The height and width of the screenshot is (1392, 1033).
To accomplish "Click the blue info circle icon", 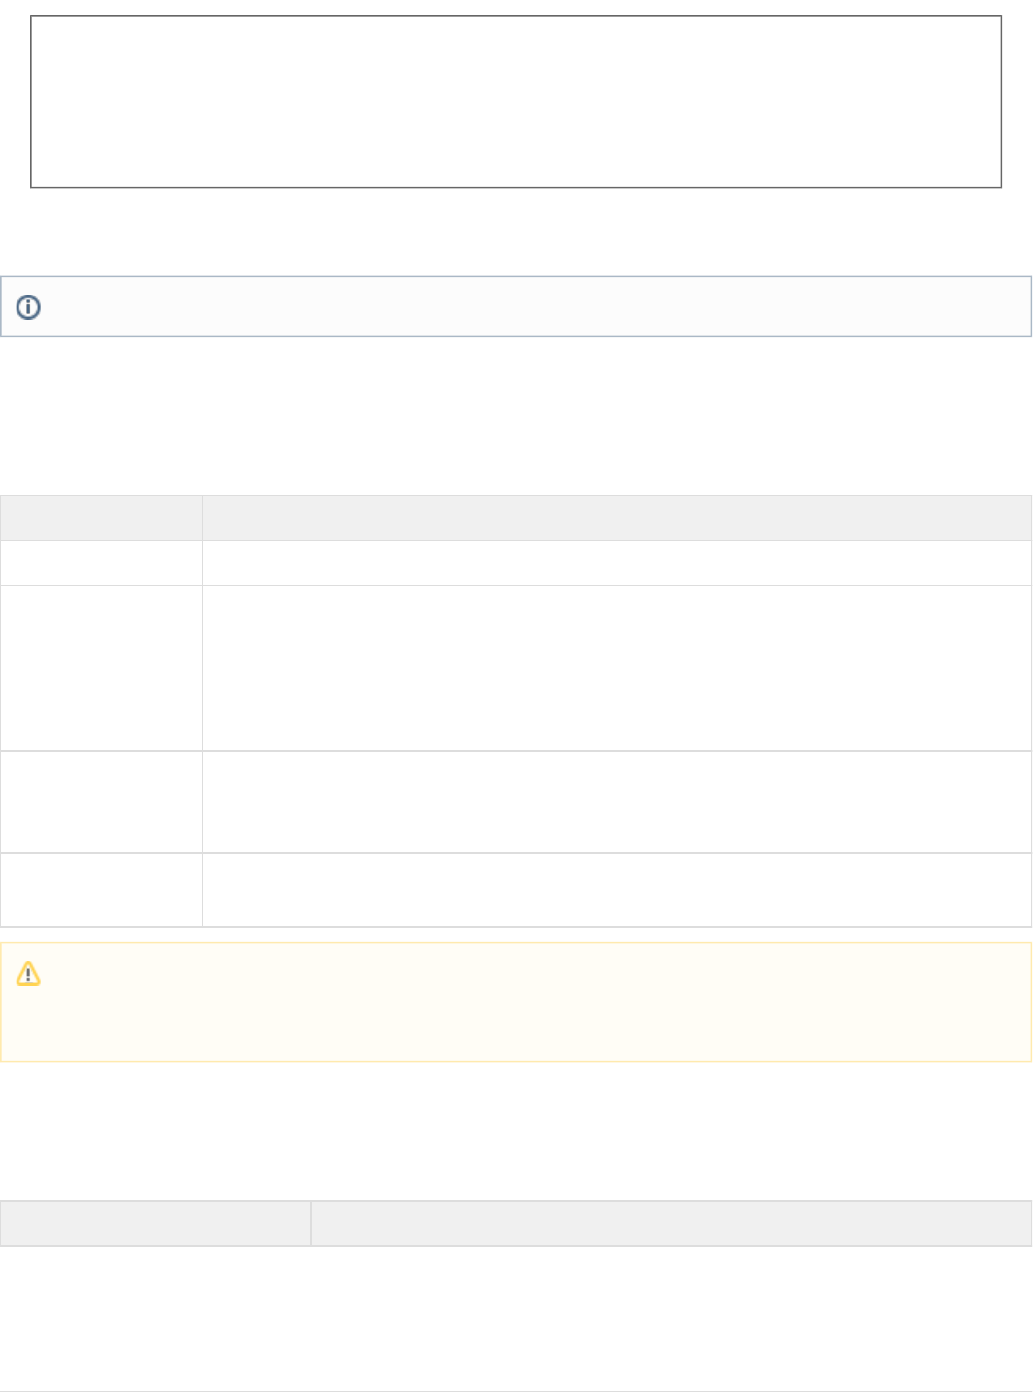I will pos(29,307).
